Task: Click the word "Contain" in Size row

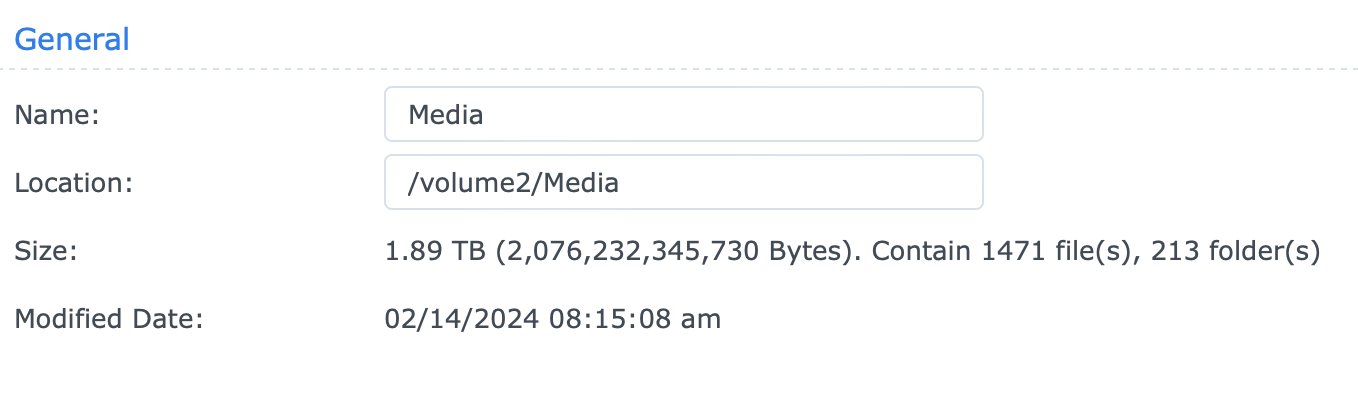Action: coord(918,251)
